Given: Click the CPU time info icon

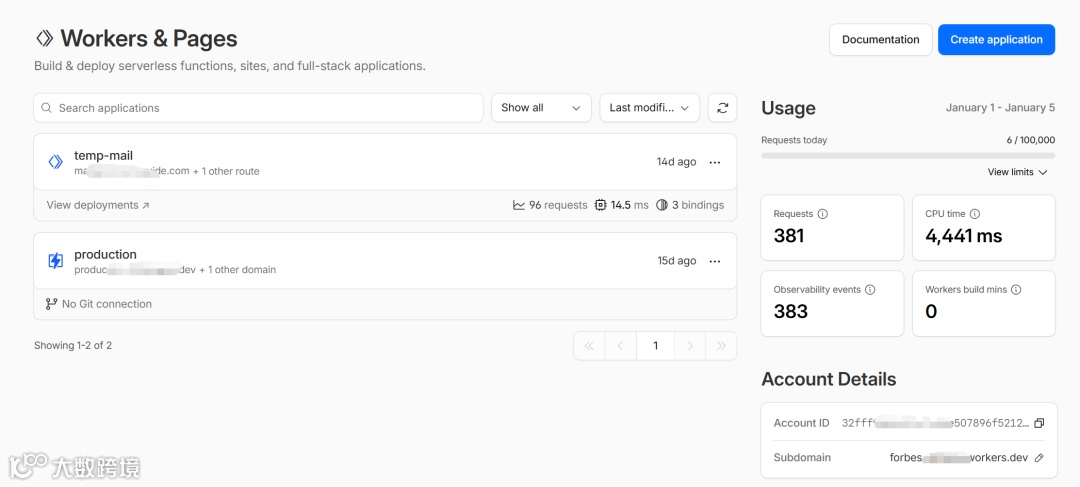Looking at the screenshot, I should pos(975,214).
